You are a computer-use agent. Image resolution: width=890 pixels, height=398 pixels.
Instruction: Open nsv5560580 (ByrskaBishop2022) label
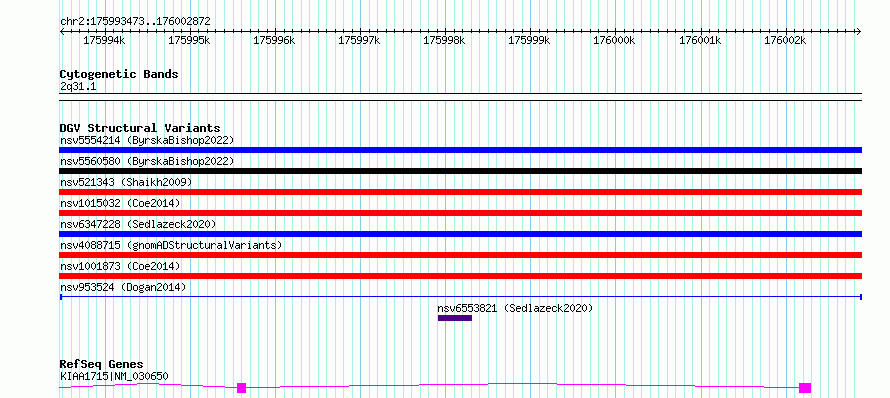147,161
